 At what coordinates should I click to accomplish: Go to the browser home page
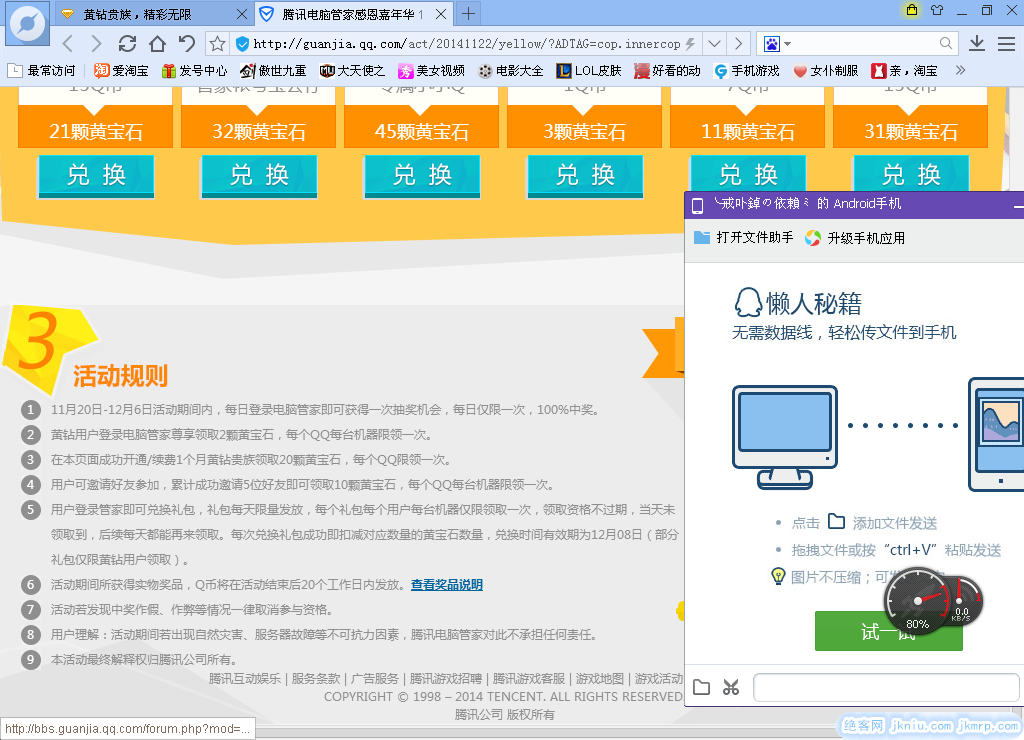tap(157, 43)
